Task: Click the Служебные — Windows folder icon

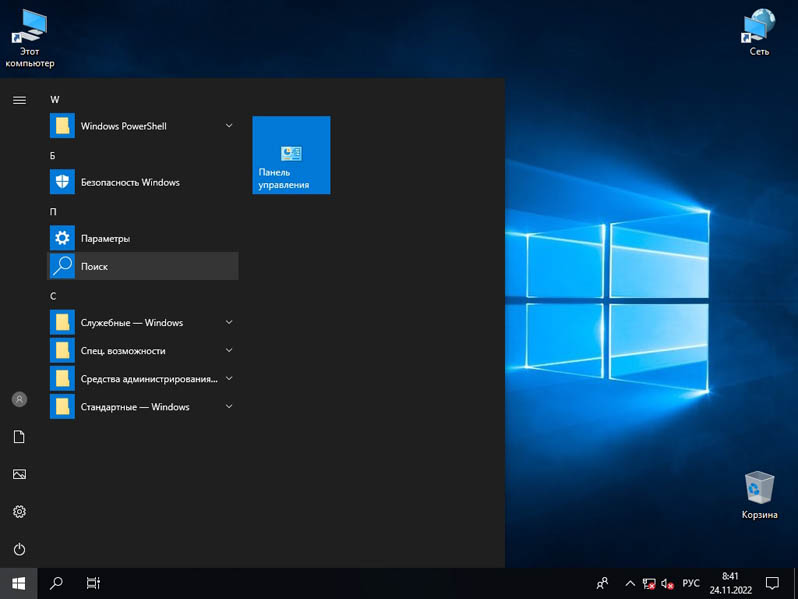Action: pos(62,322)
